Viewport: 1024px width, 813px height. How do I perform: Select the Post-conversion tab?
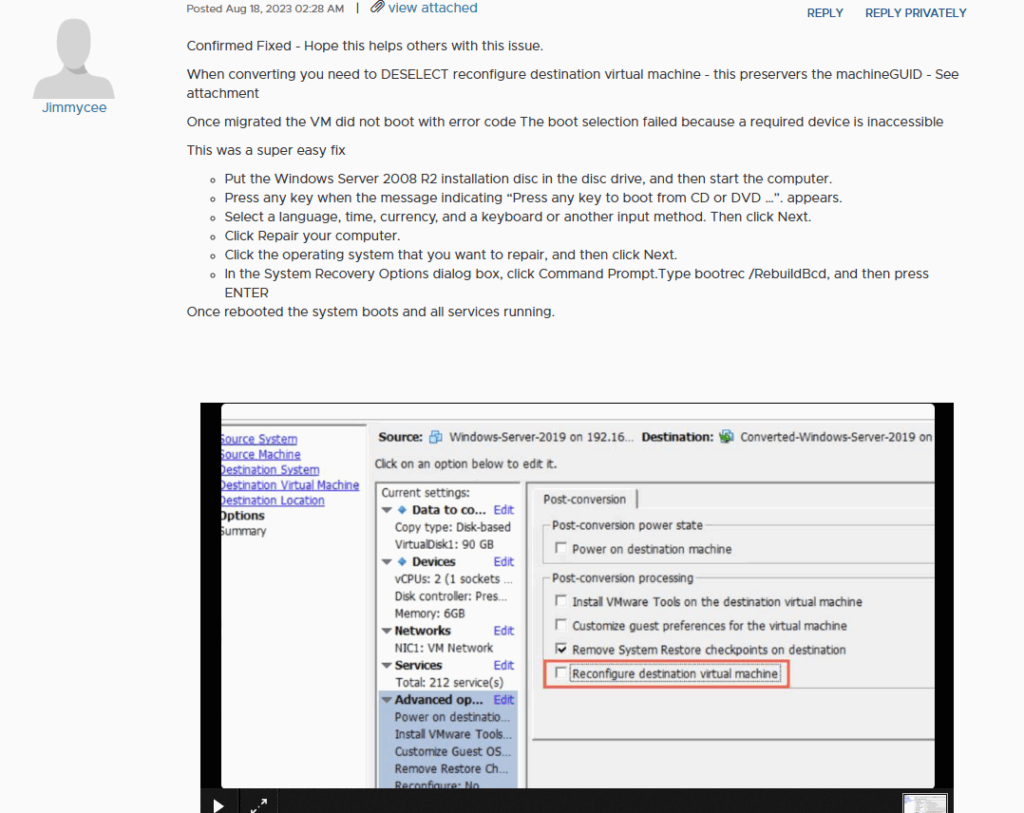click(x=584, y=499)
